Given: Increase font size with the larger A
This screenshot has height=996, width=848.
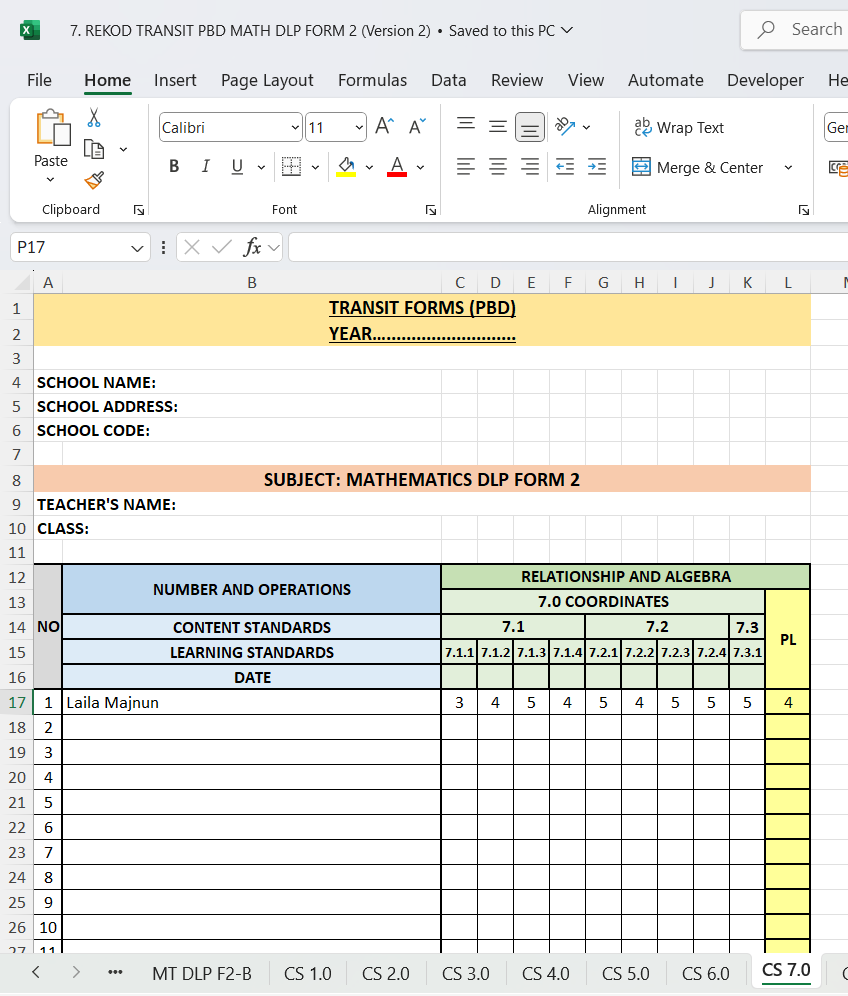Looking at the screenshot, I should 384,126.
